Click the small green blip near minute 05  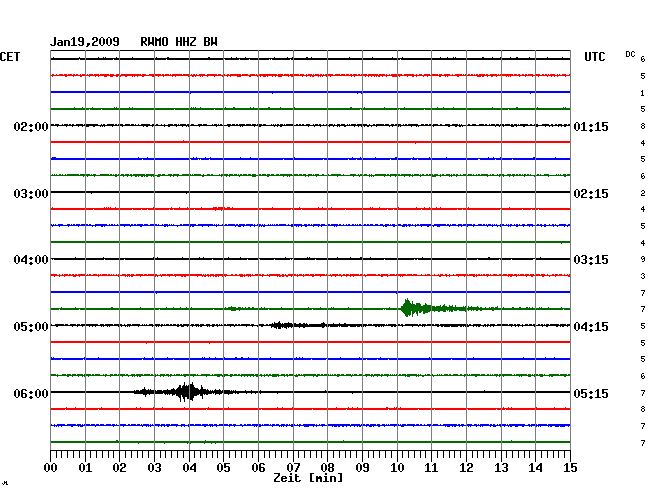233,308
